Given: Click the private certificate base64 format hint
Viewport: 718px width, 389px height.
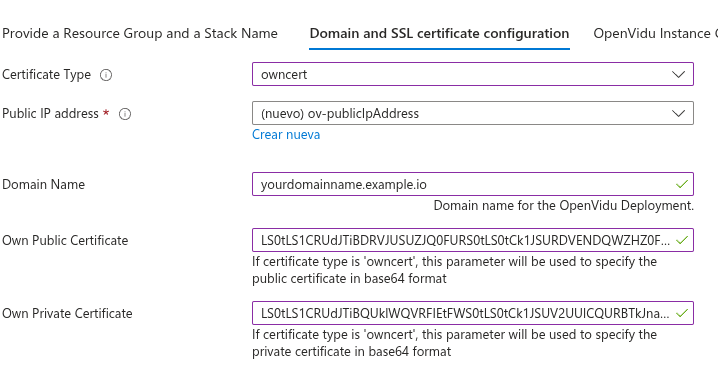Looking at the screenshot, I should [454, 343].
